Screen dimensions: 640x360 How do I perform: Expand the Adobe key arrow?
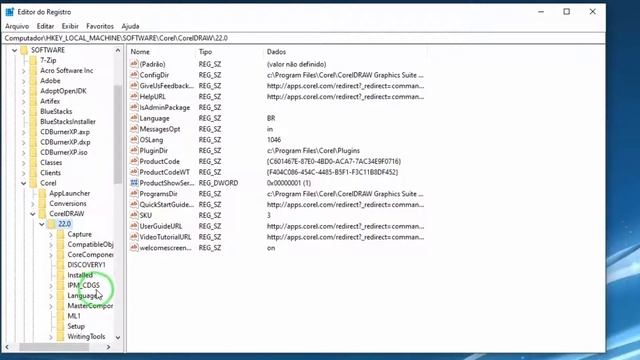(x=24, y=81)
